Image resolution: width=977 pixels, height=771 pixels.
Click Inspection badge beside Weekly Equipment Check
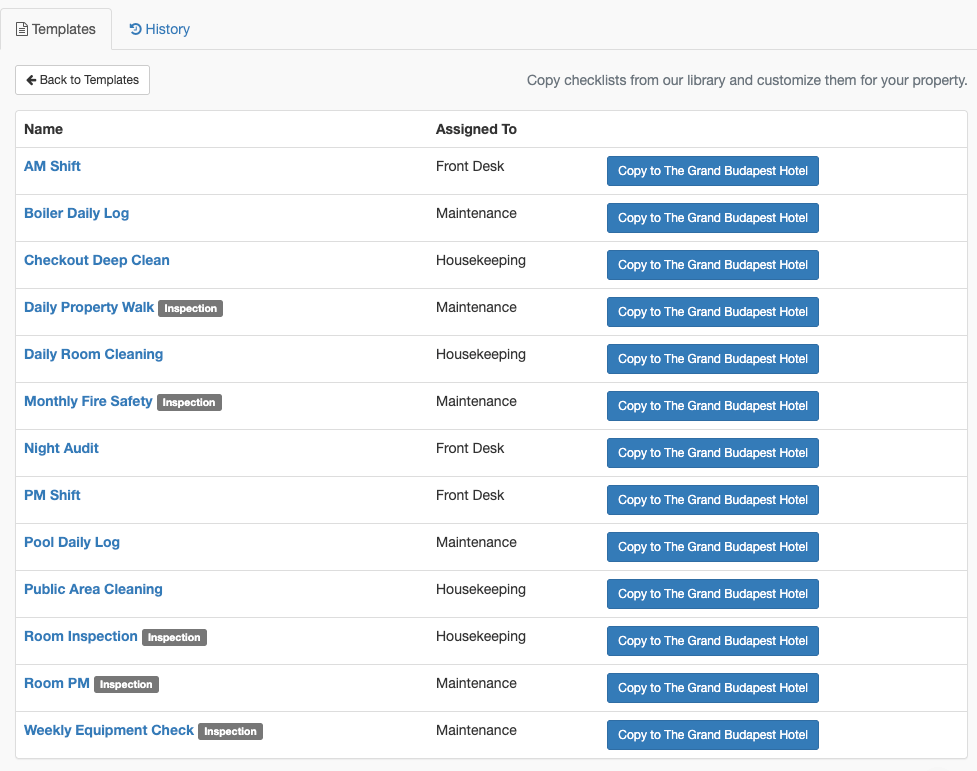(231, 732)
